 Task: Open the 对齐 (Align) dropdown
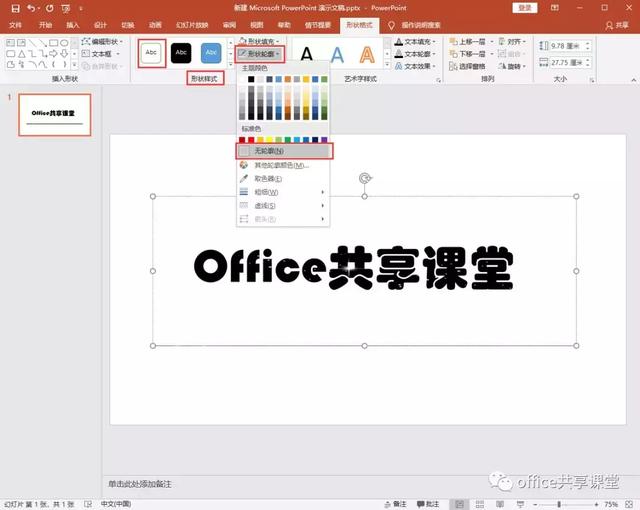pyautogui.click(x=513, y=42)
